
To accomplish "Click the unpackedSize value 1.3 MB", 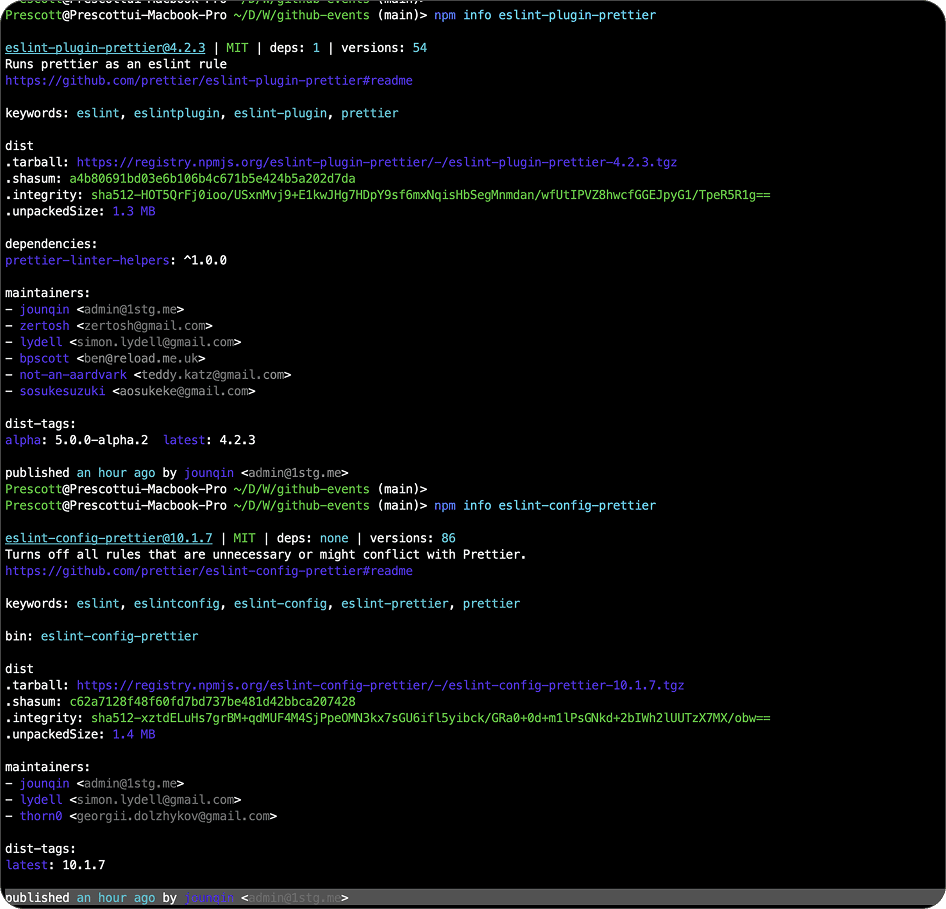I will 134,211.
